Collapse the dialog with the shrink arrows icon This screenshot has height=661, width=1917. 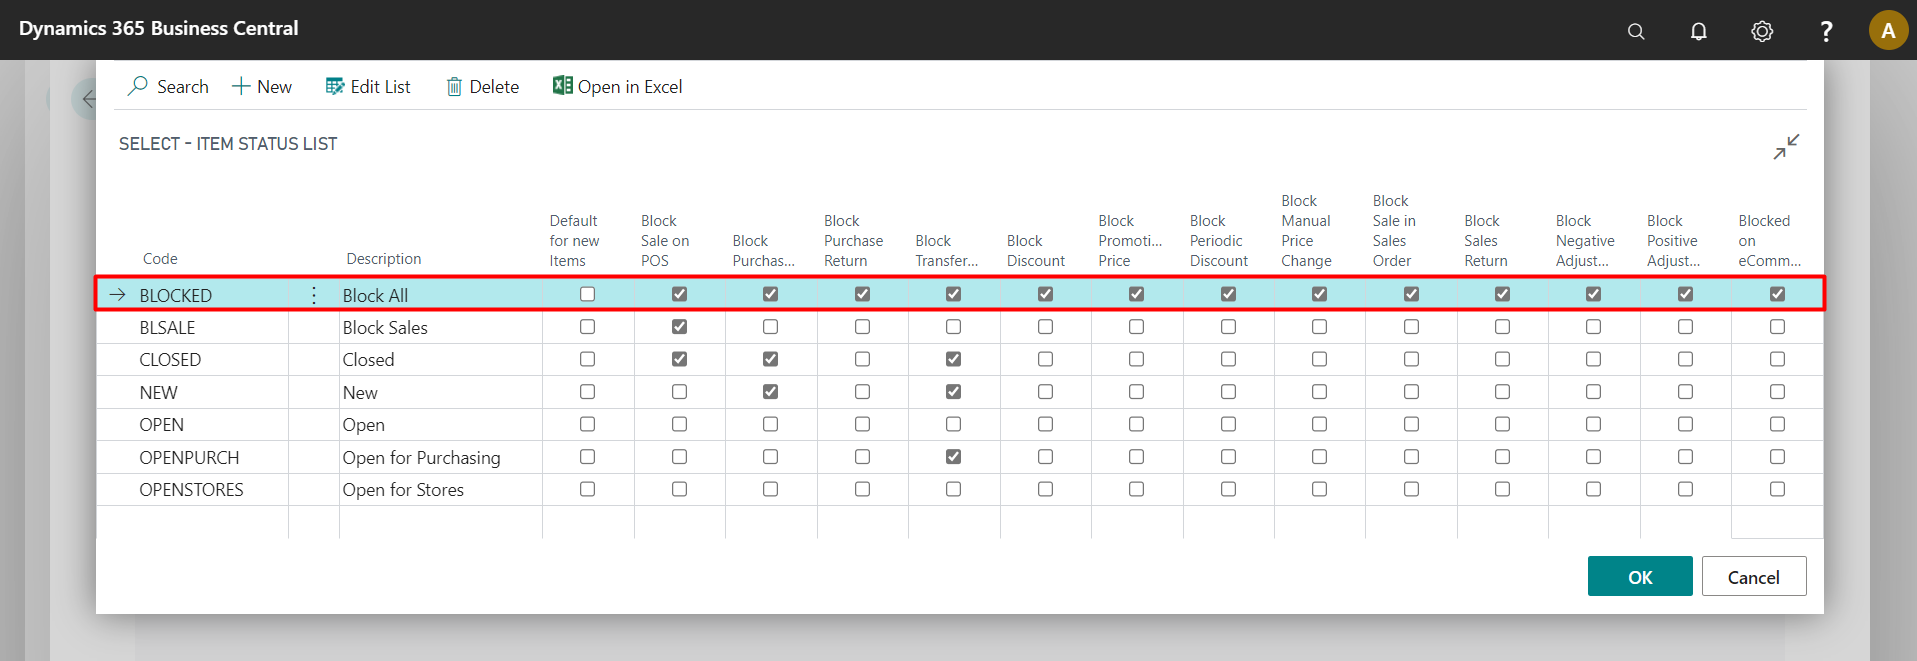click(x=1786, y=147)
